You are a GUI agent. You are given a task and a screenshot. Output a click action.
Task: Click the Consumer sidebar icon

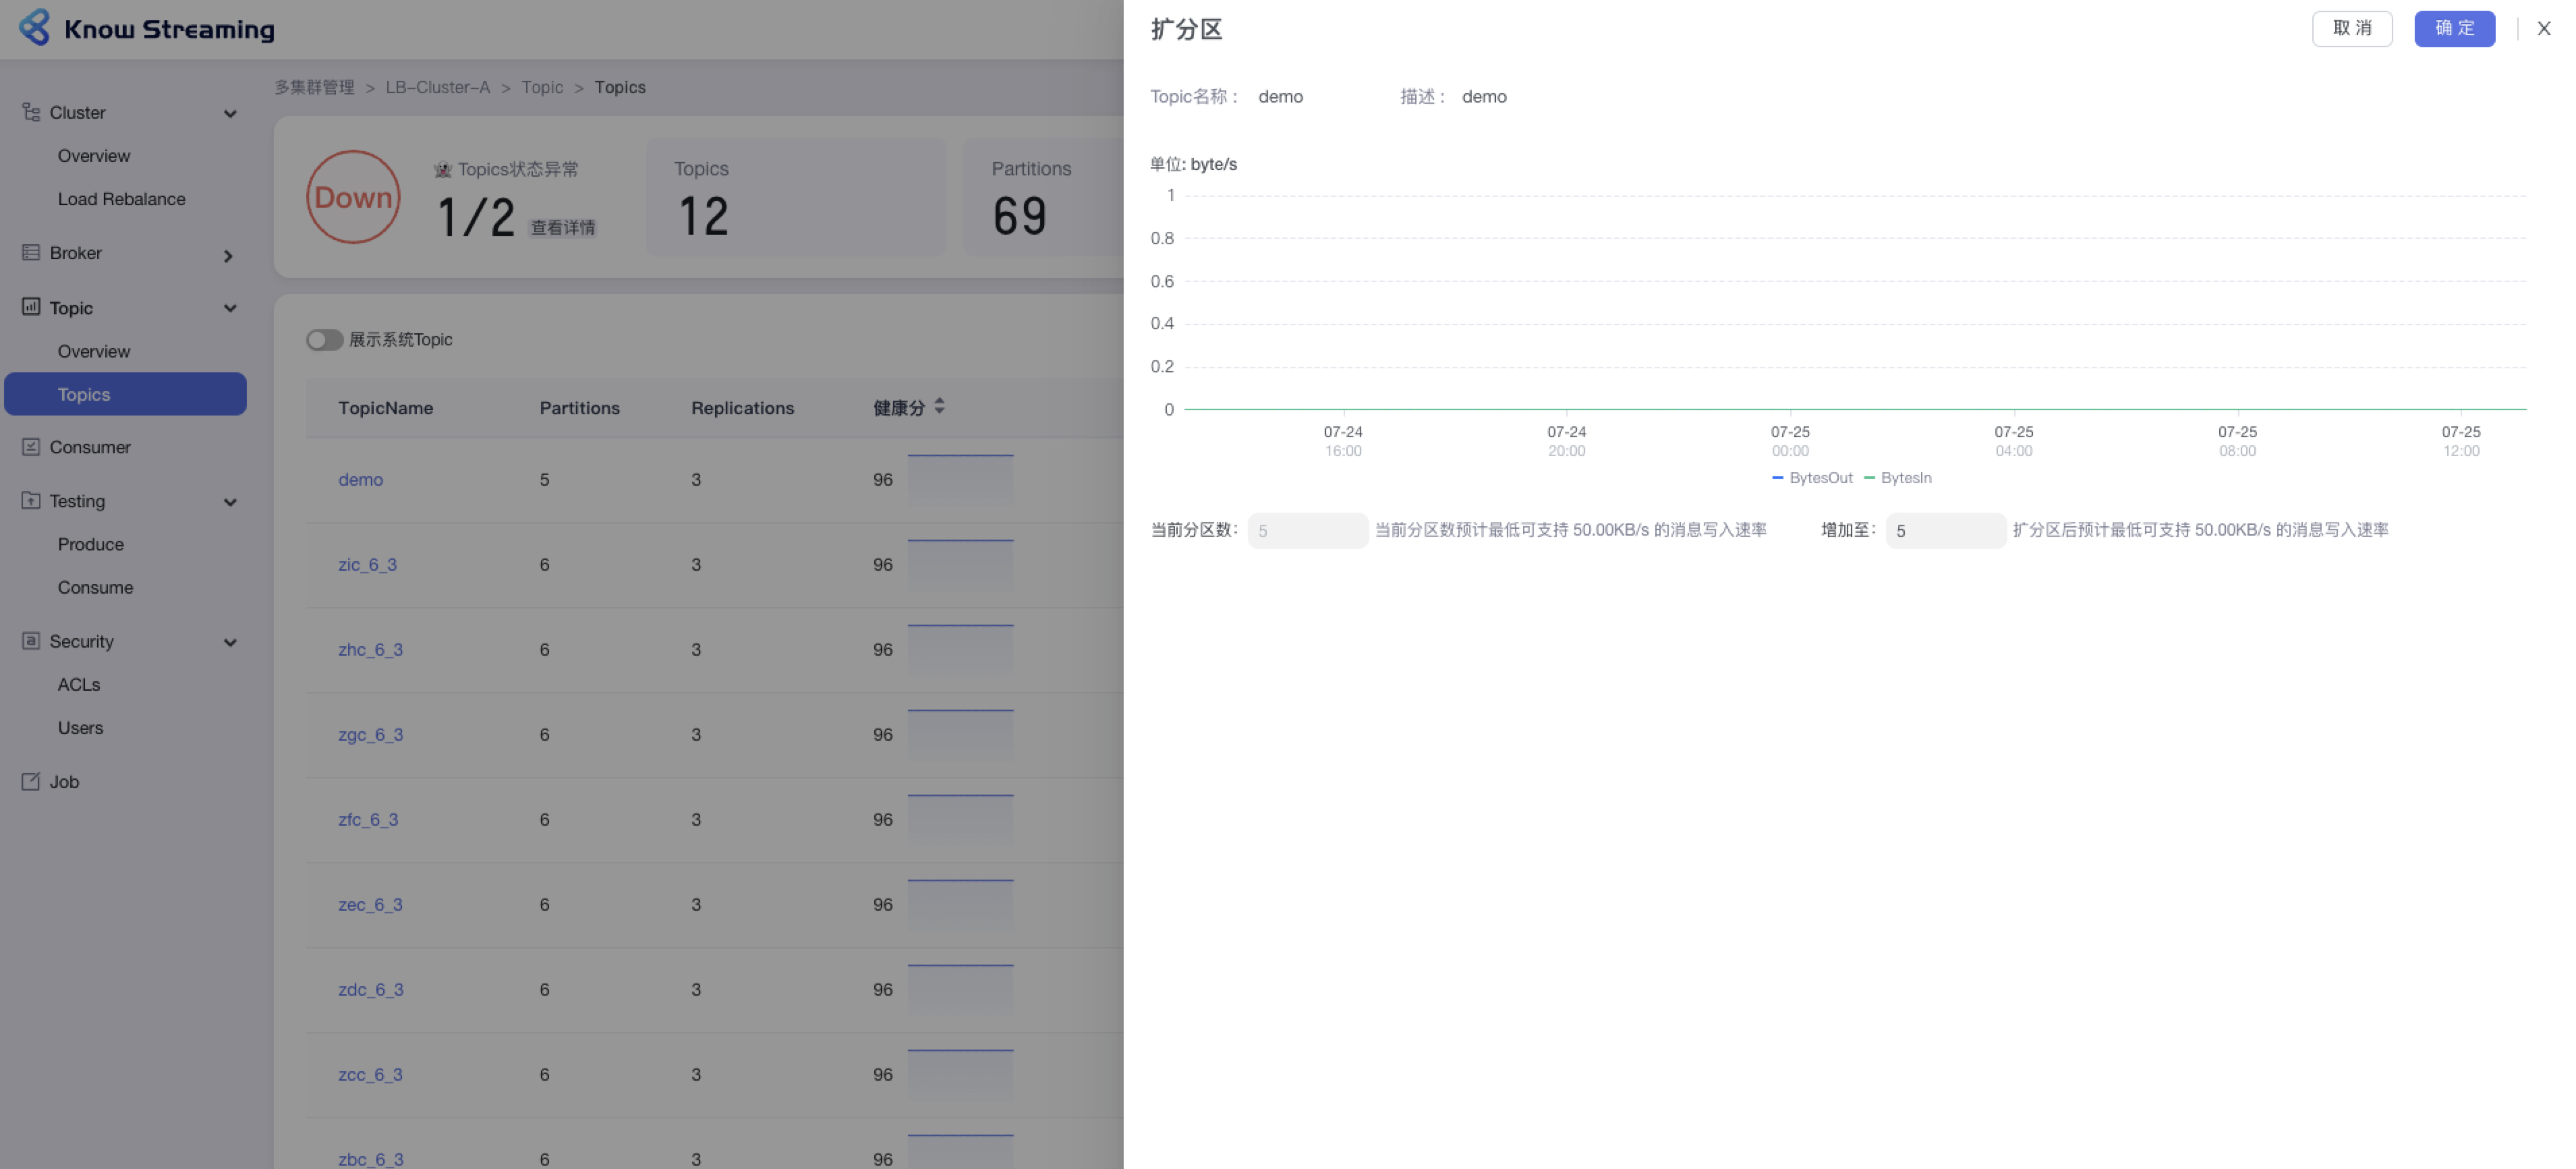pyautogui.click(x=31, y=447)
